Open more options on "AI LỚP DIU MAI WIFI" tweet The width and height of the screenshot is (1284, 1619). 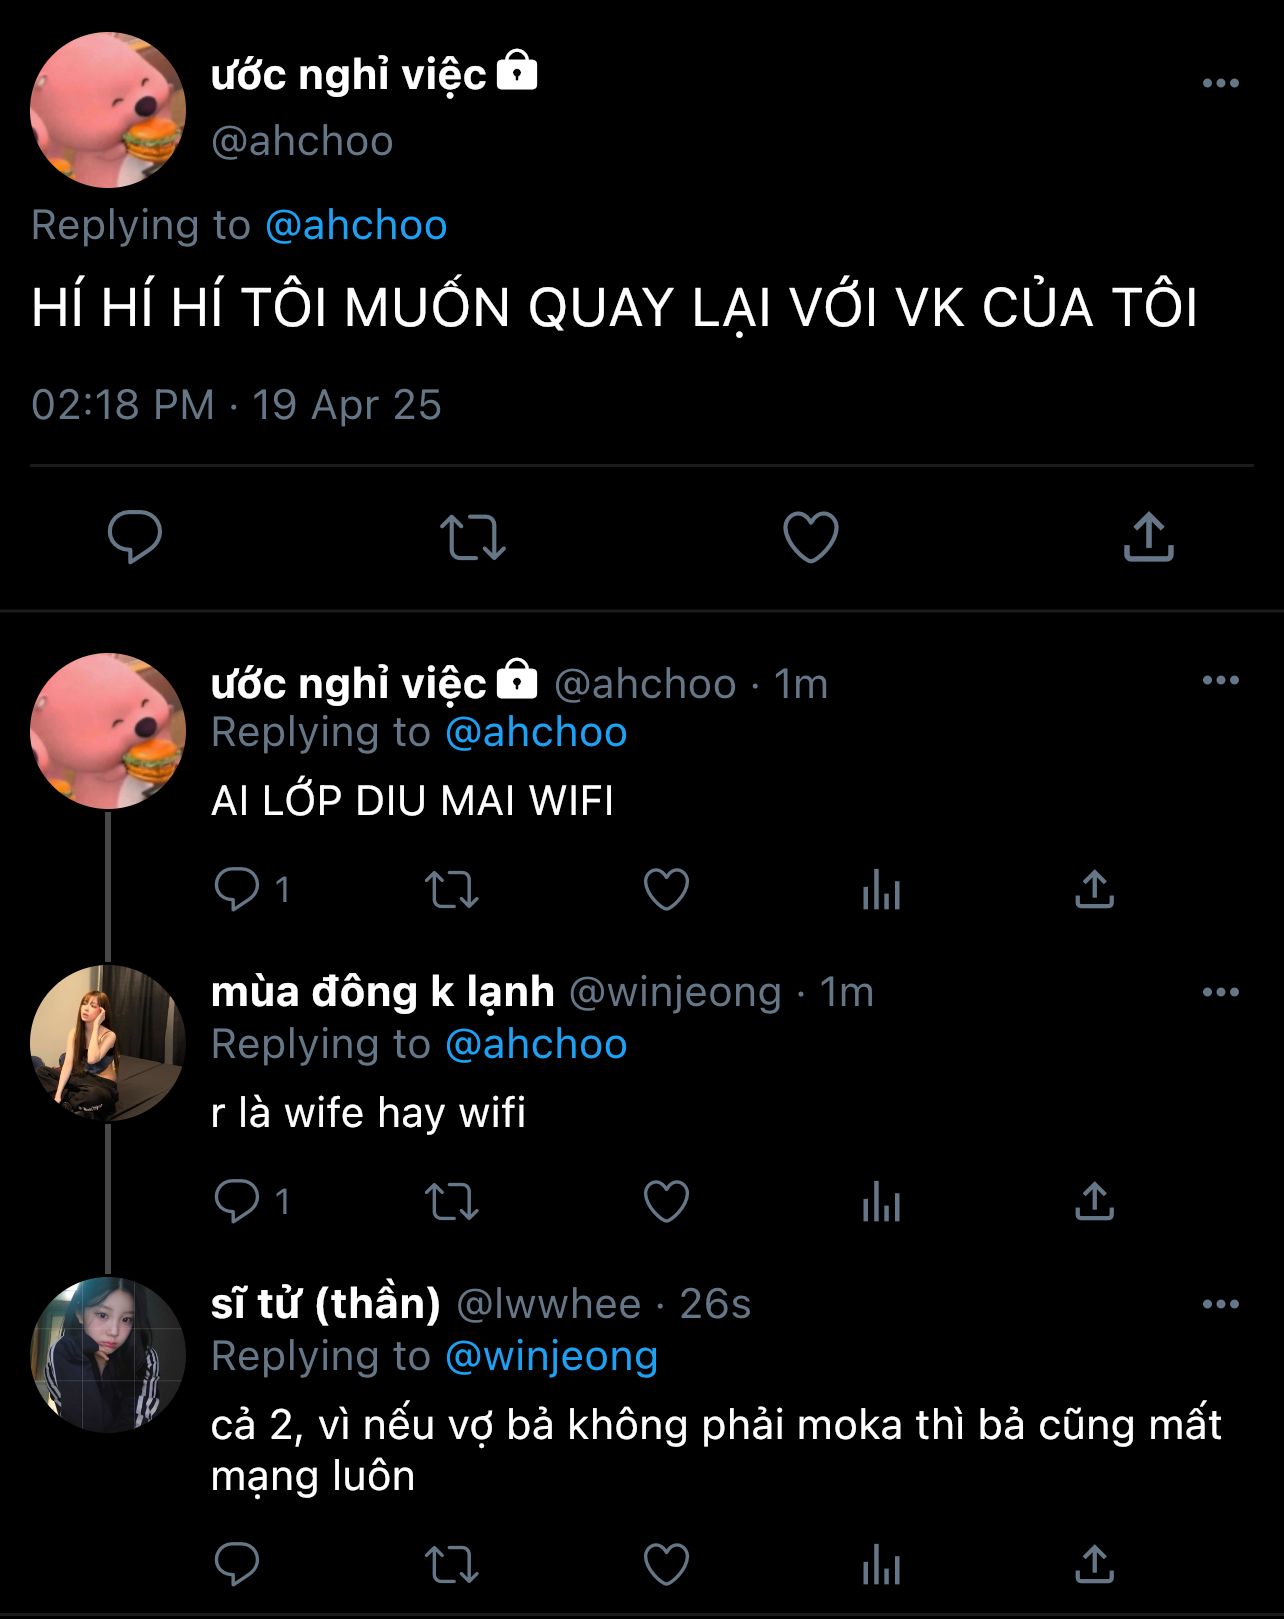1220,681
